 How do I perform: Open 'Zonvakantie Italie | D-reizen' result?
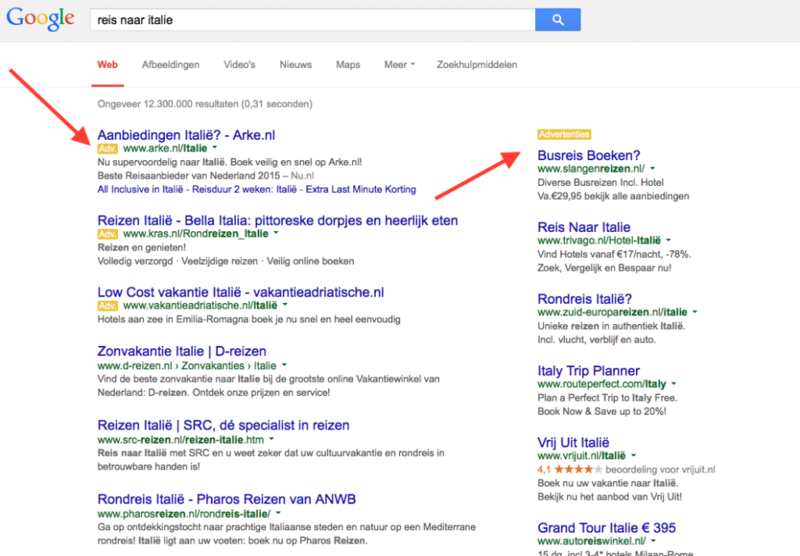point(182,351)
